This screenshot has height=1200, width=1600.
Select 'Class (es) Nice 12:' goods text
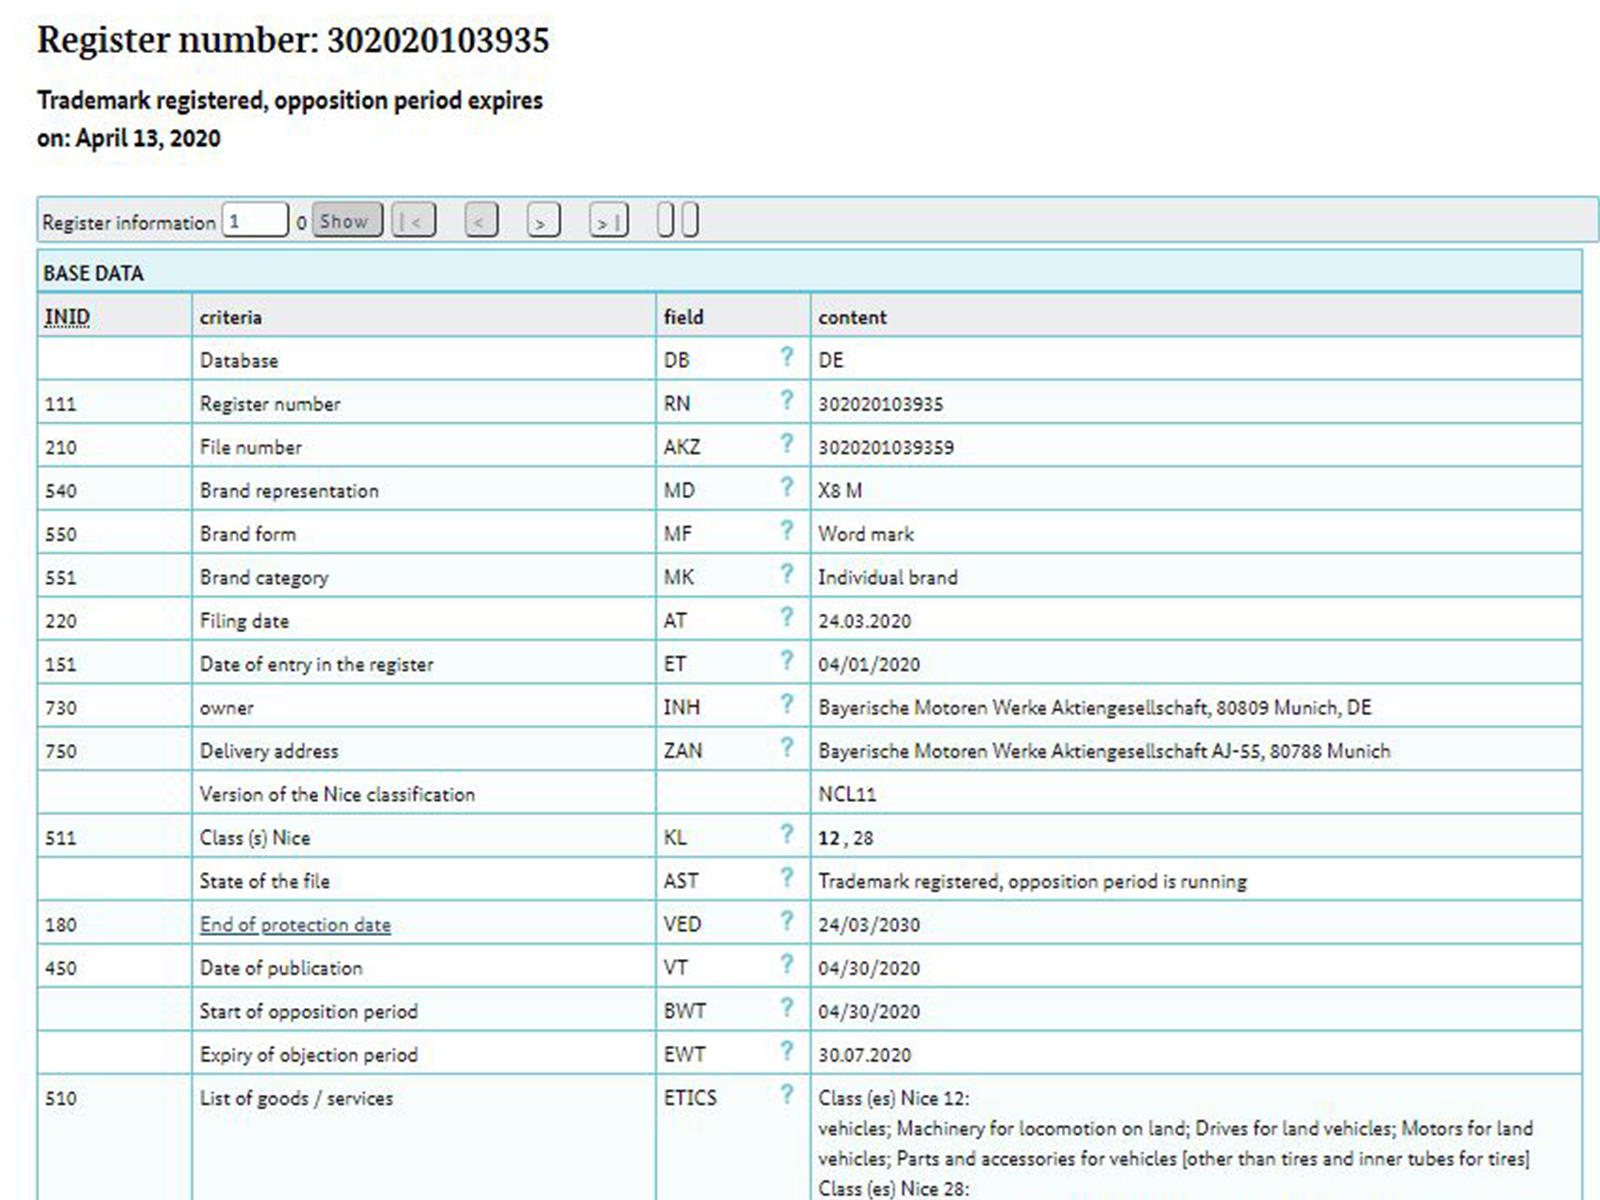coord(894,1098)
